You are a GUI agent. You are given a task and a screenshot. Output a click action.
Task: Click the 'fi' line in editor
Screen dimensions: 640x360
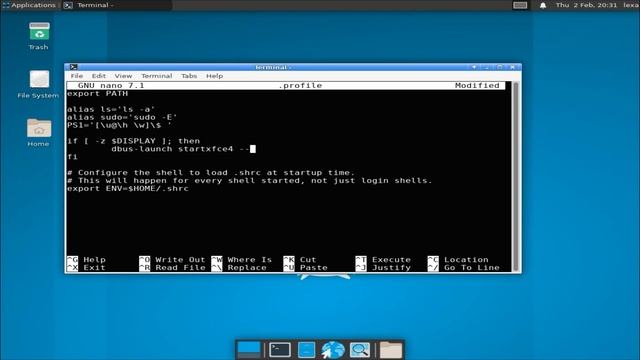click(72, 157)
